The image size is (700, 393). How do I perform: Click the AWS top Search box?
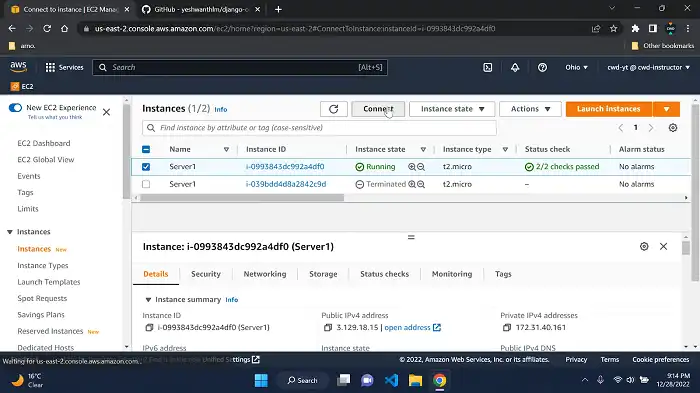click(240, 67)
